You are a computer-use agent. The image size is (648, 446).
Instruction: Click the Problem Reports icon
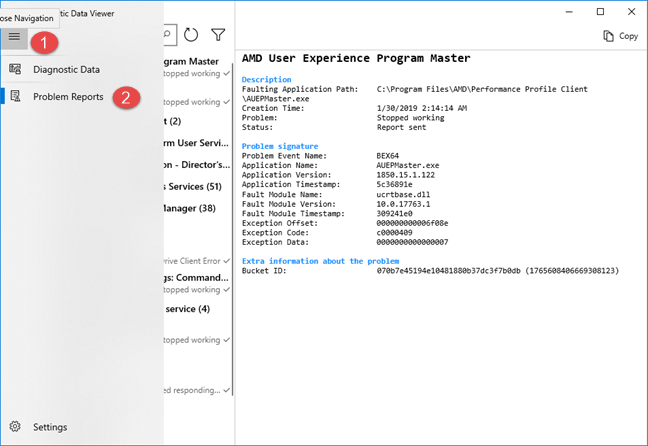coord(15,96)
